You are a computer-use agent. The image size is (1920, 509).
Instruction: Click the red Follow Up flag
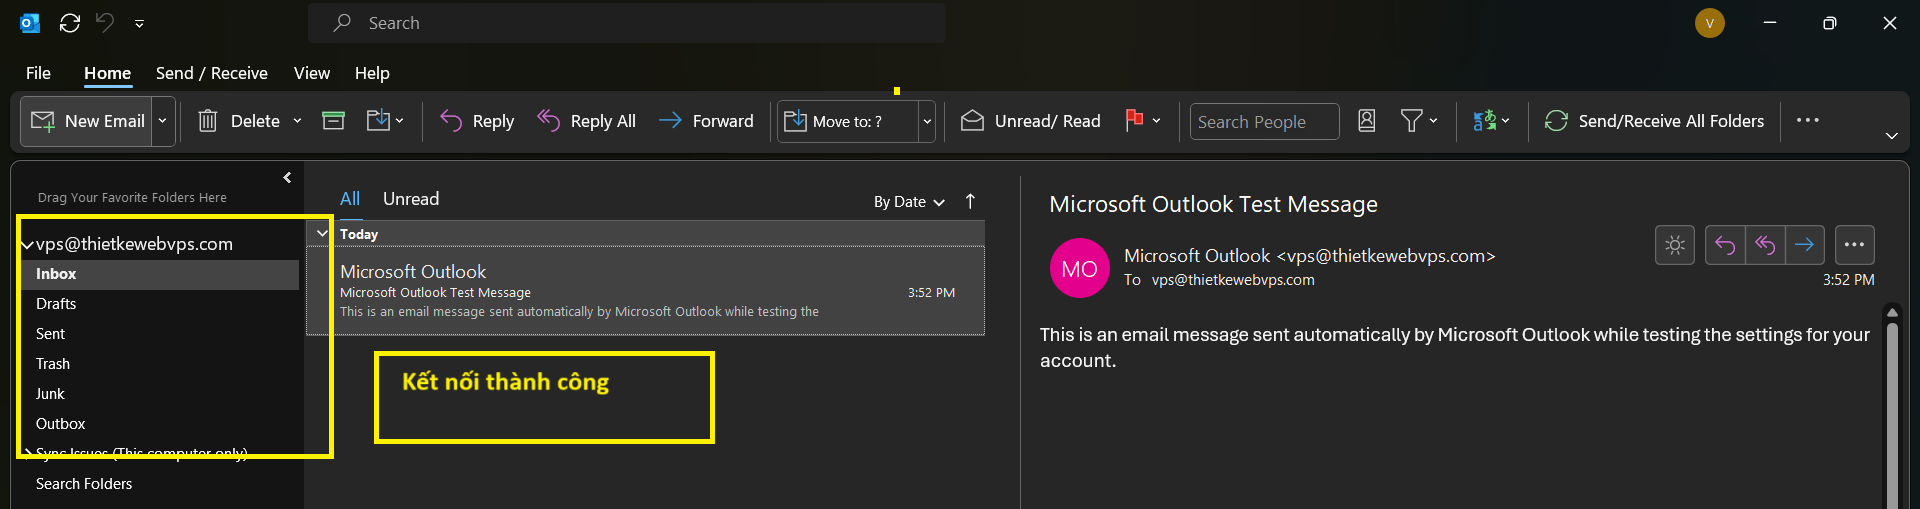click(x=1134, y=121)
